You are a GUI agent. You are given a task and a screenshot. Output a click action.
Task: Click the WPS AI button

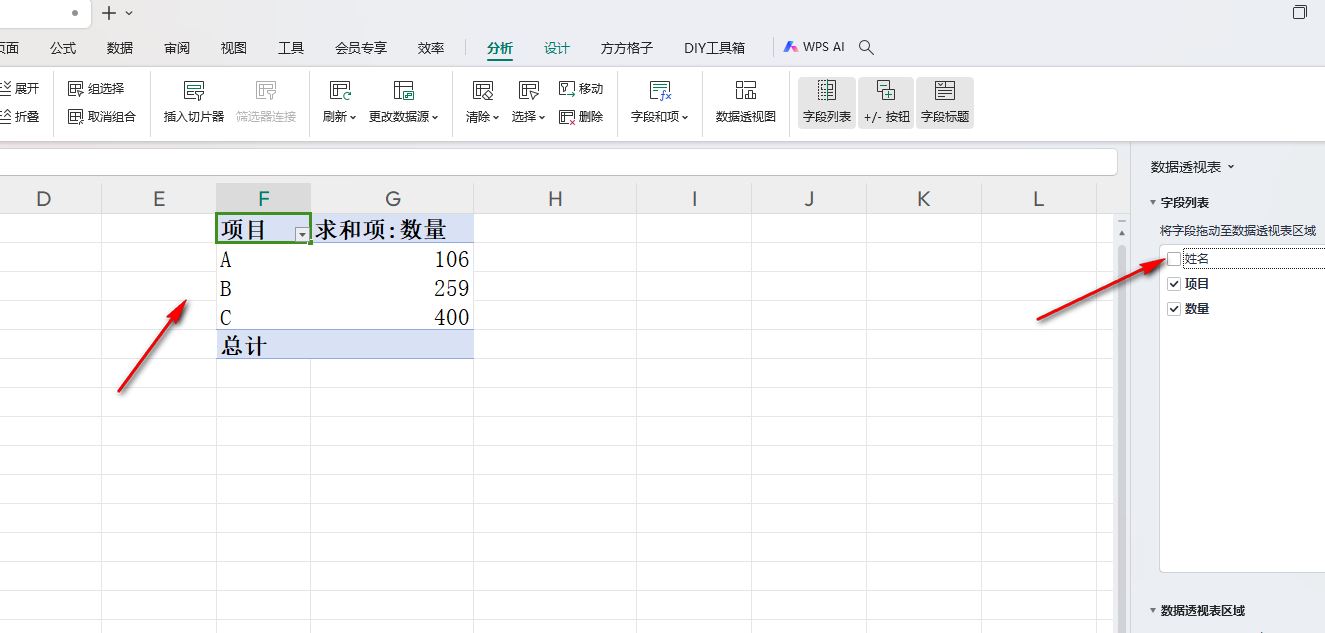pos(814,47)
